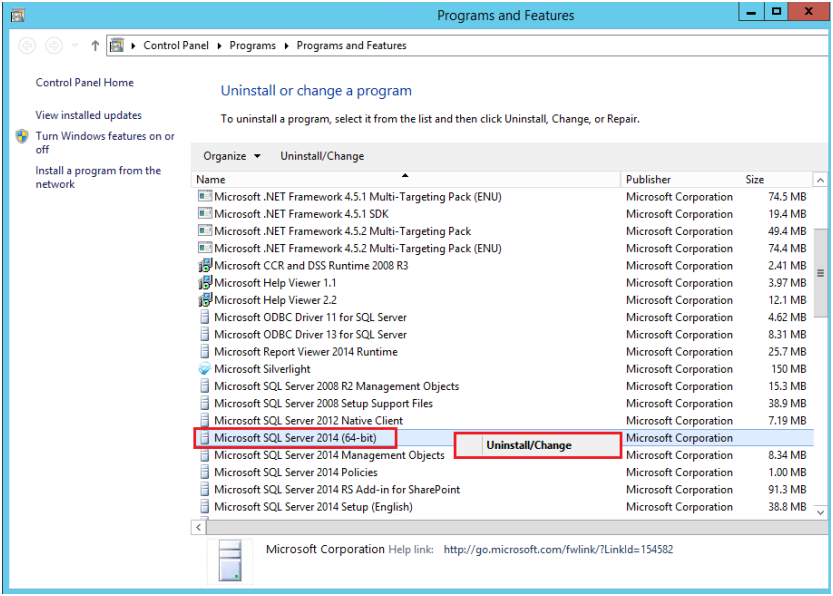
Task: Select Microsoft SQL Server 2014 Management Objects
Action: click(329, 455)
